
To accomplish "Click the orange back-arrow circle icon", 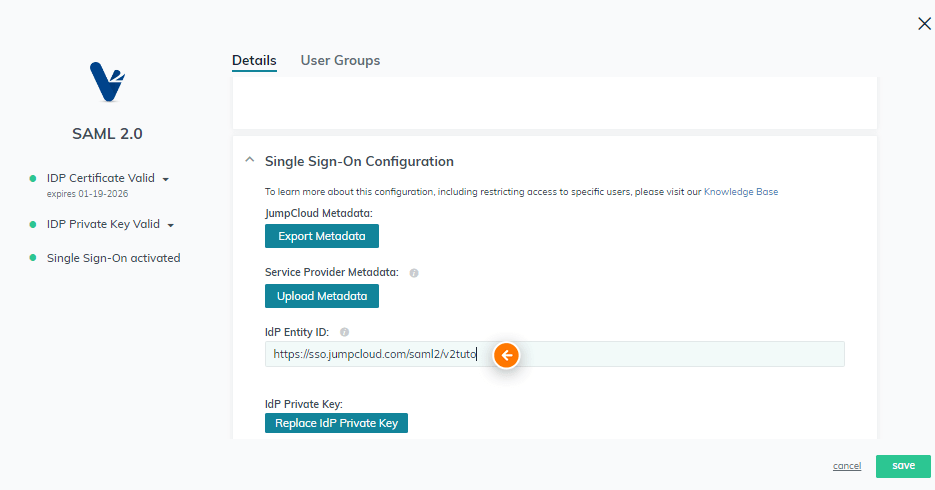I will tap(506, 355).
